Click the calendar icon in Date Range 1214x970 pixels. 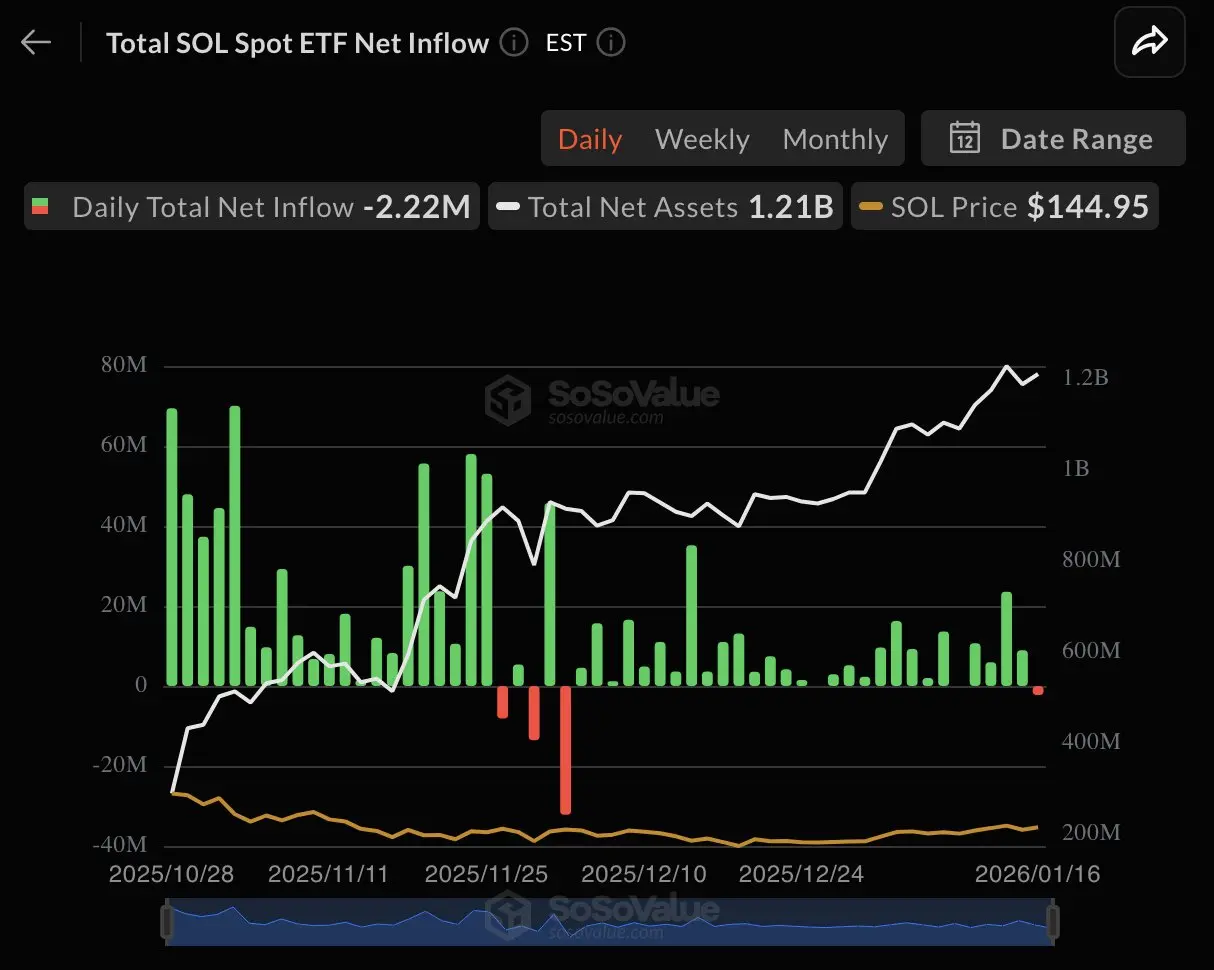click(x=964, y=138)
